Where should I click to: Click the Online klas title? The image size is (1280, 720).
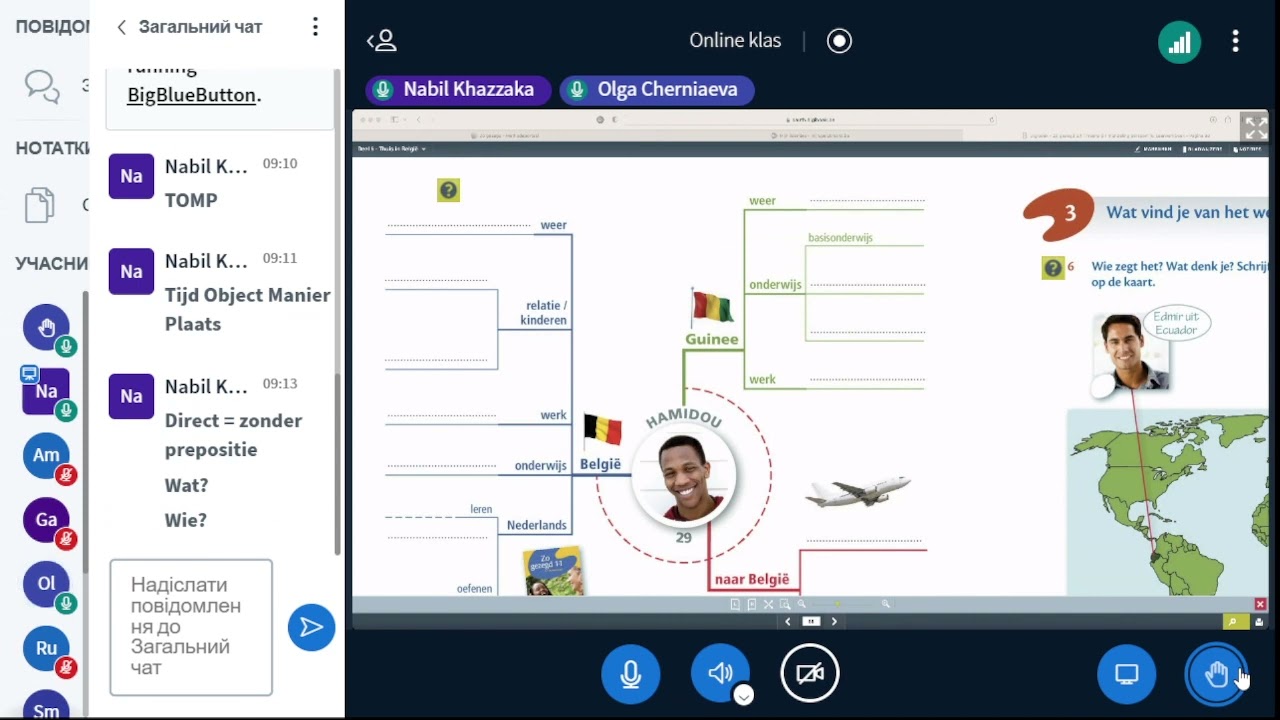pyautogui.click(x=735, y=41)
